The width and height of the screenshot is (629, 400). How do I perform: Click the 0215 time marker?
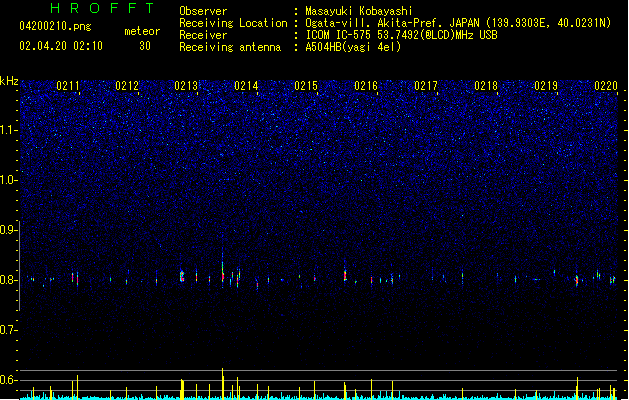(306, 86)
